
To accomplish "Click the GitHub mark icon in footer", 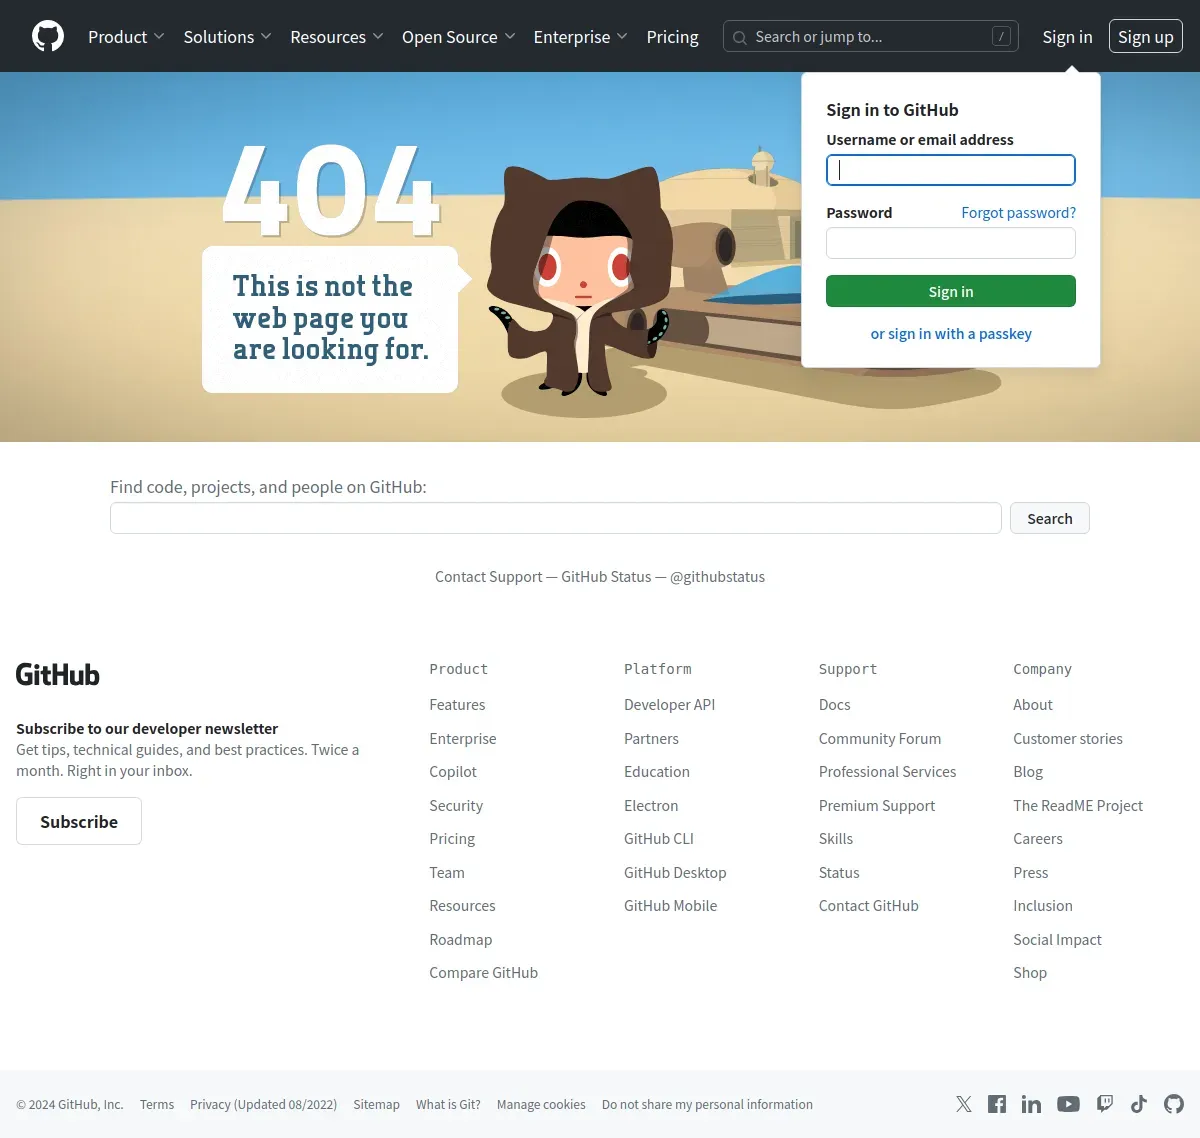I will click(x=1174, y=1104).
